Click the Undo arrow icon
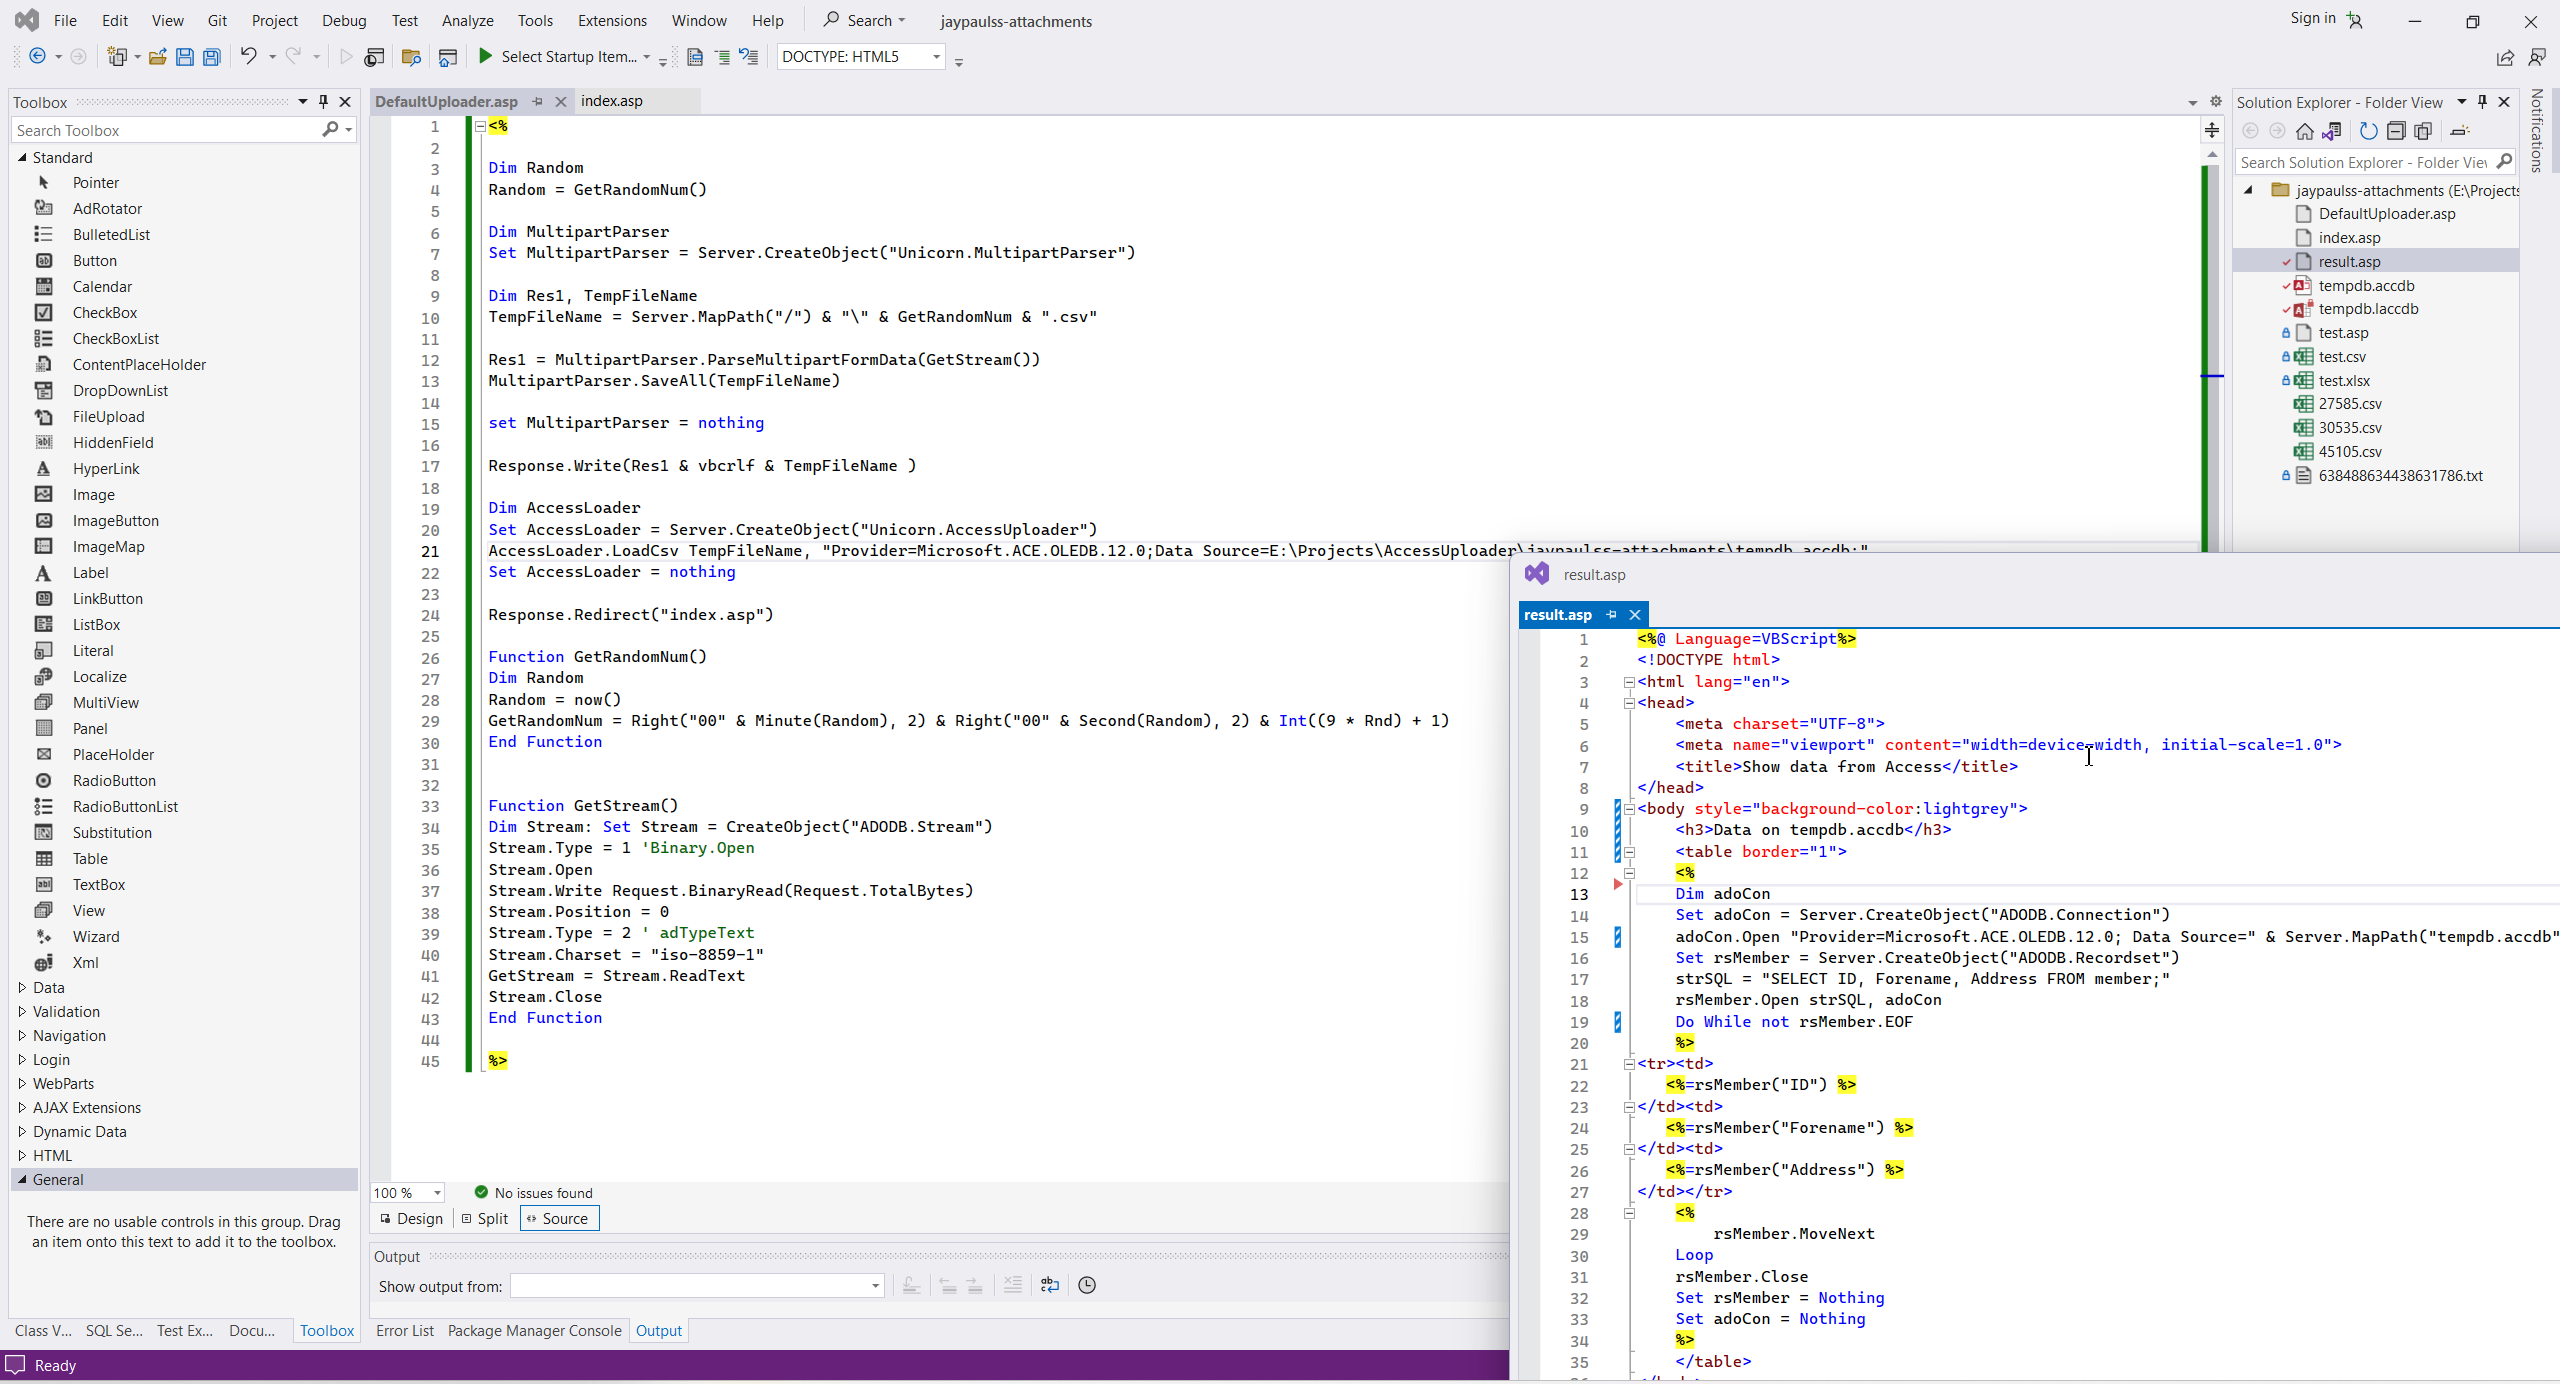Viewport: 2560px width, 1384px height. pyautogui.click(x=248, y=57)
